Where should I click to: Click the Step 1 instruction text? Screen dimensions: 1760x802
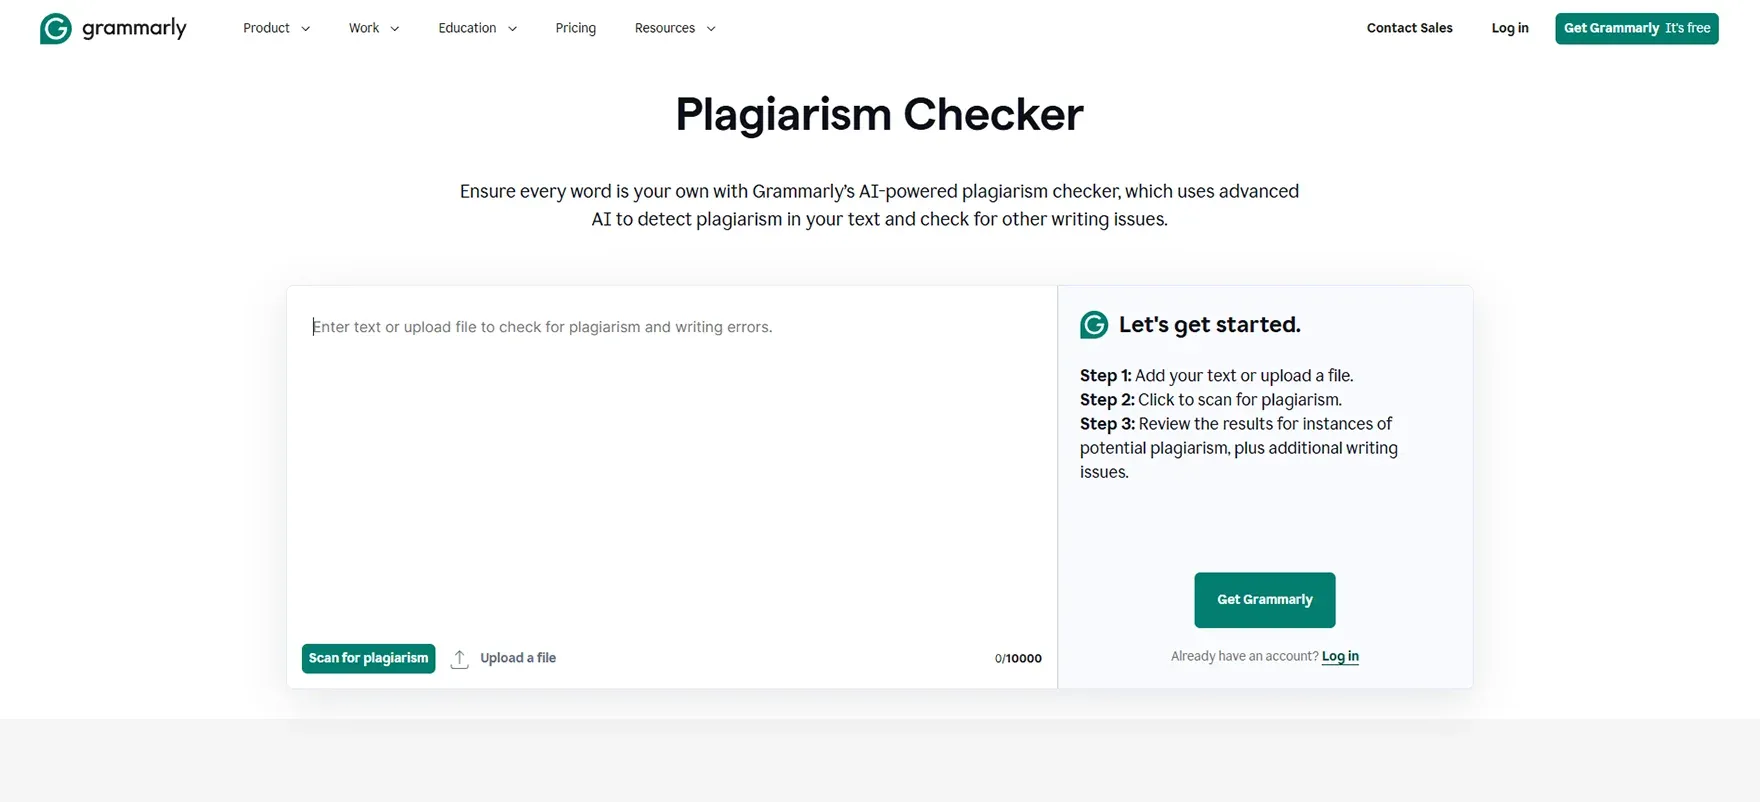[1216, 376]
